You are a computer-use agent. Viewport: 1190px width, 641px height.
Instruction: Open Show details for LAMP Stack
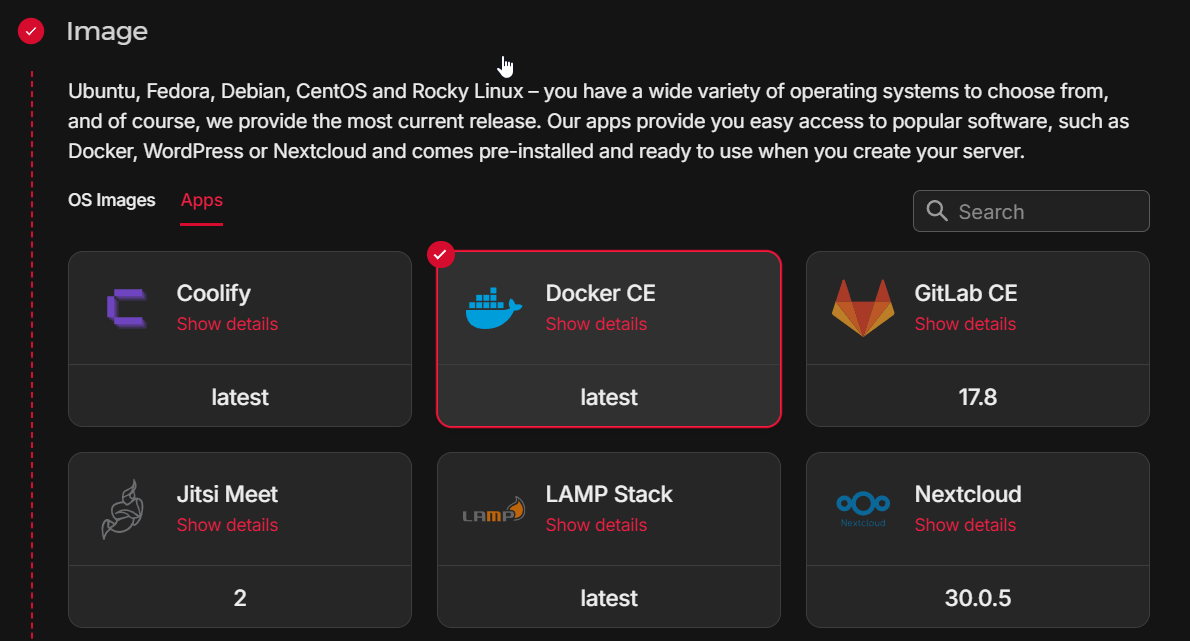(x=596, y=525)
